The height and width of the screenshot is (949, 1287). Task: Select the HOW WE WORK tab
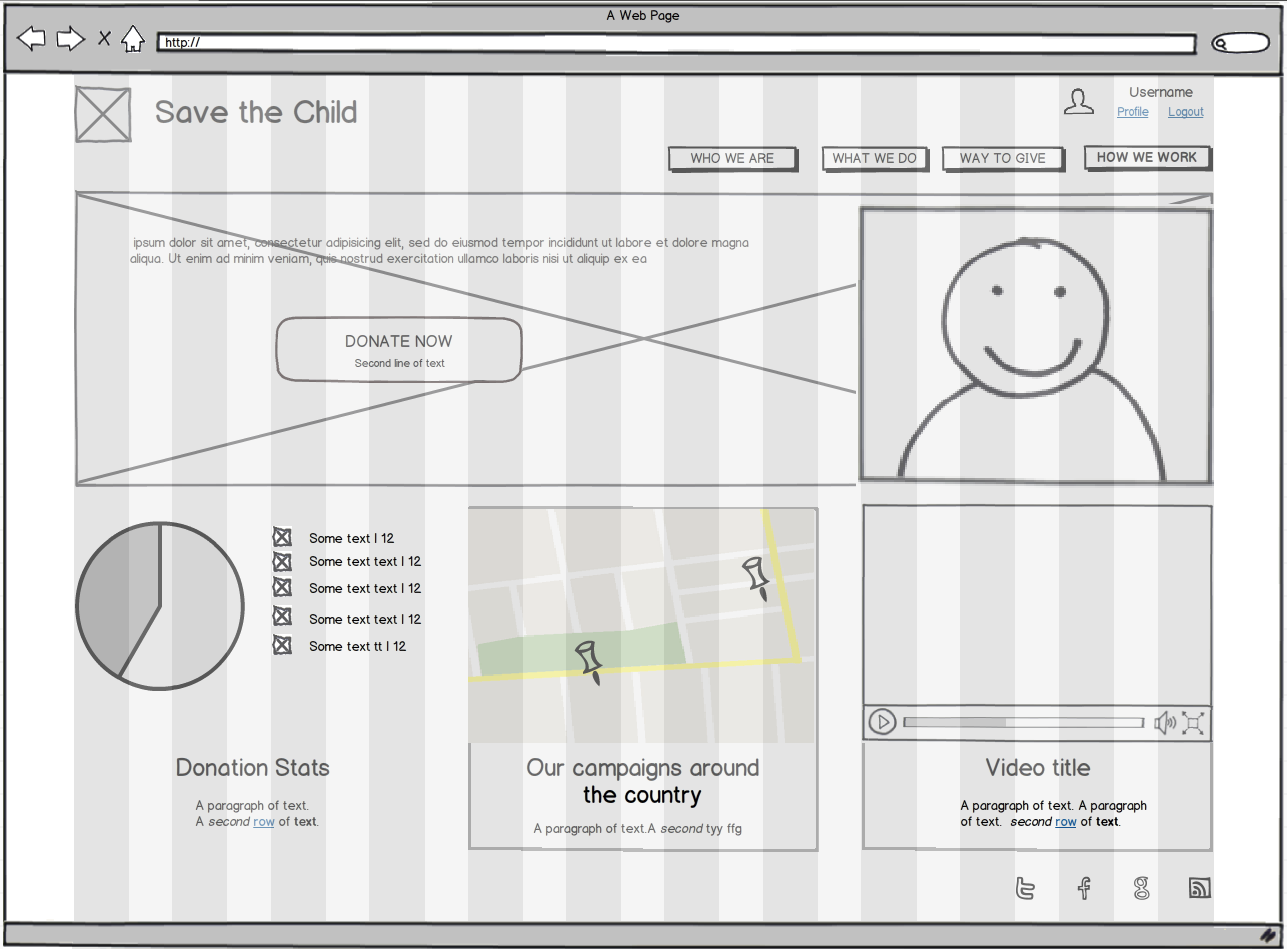tap(1146, 157)
